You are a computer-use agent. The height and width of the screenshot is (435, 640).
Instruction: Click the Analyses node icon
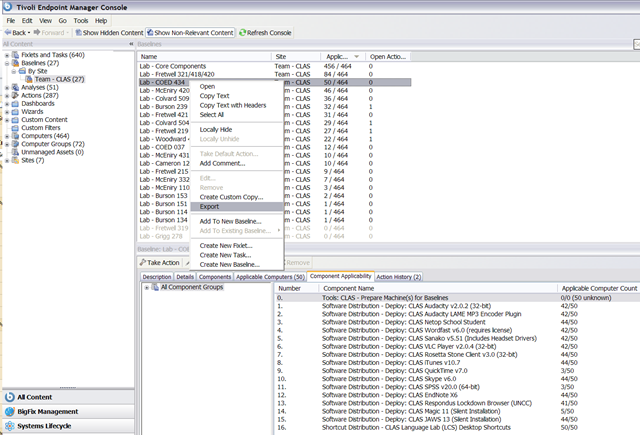(15, 87)
